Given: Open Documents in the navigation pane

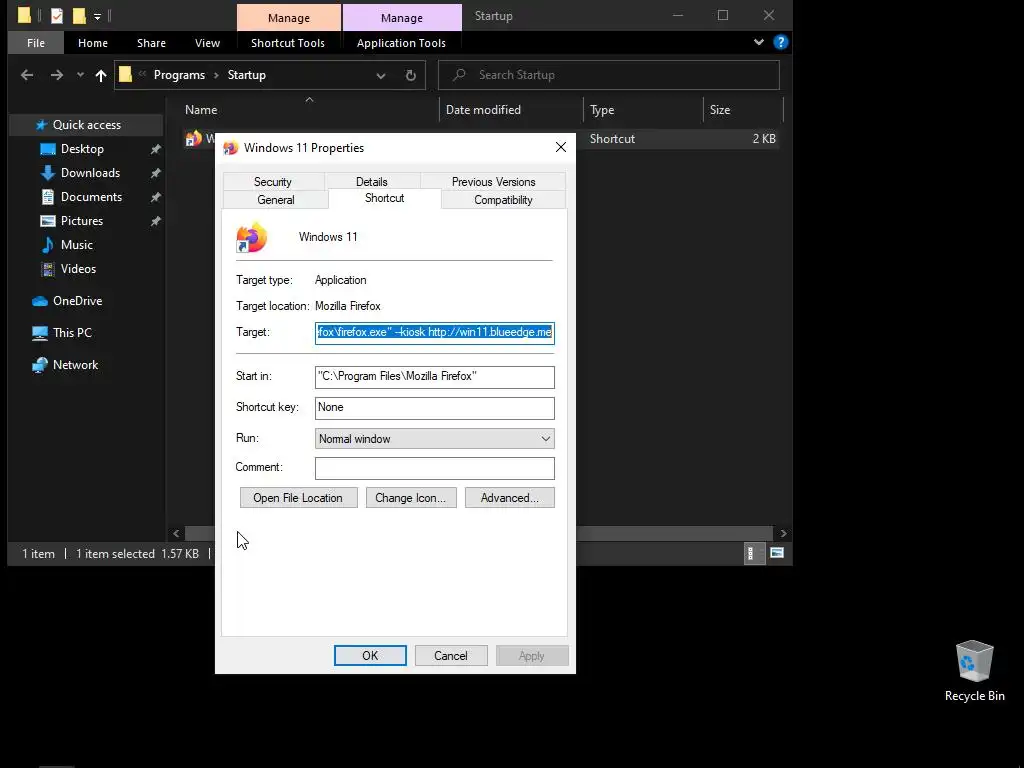Looking at the screenshot, I should 91,197.
